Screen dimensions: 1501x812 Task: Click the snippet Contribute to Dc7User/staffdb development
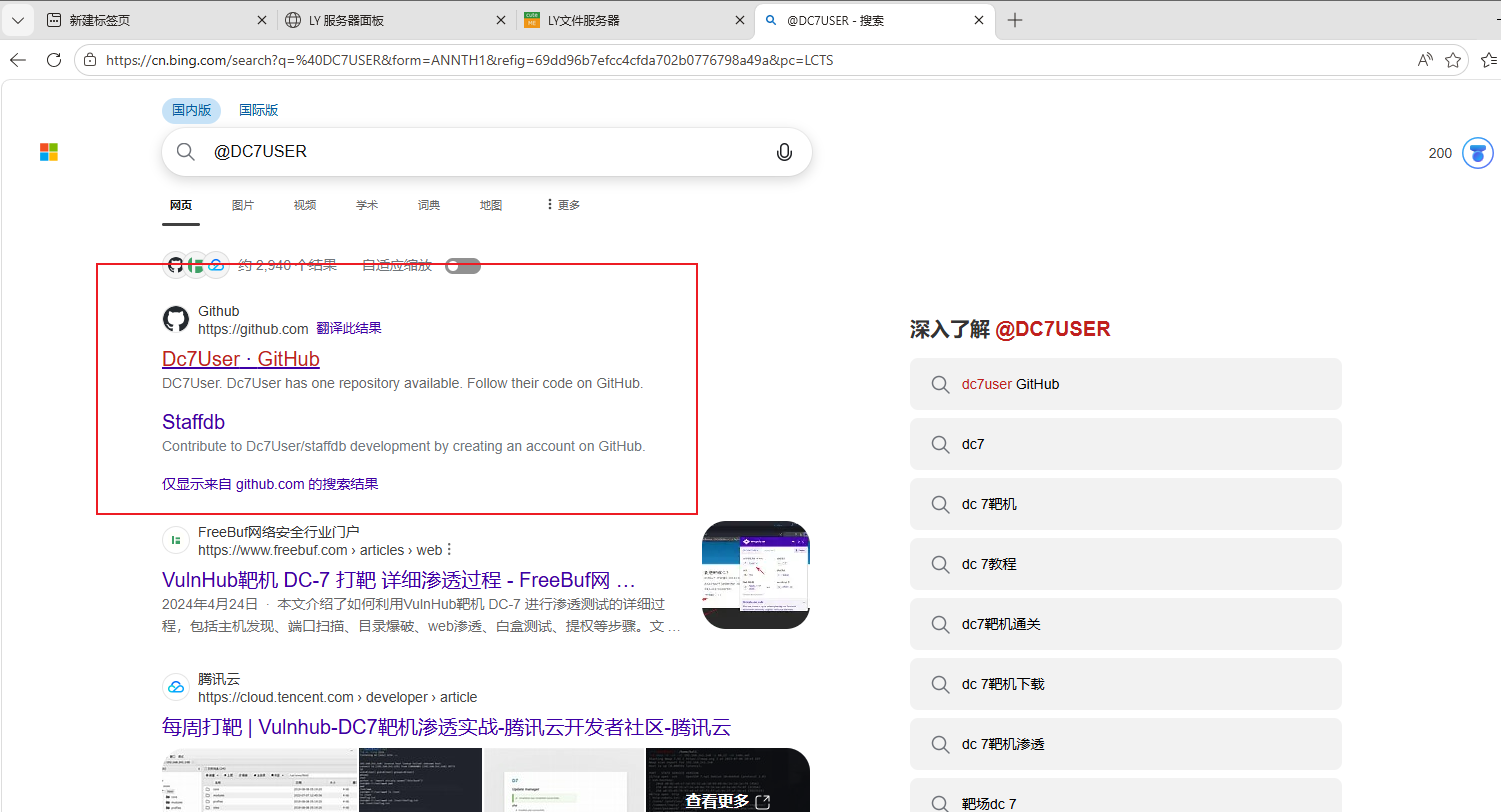pyautogui.click(x=404, y=446)
